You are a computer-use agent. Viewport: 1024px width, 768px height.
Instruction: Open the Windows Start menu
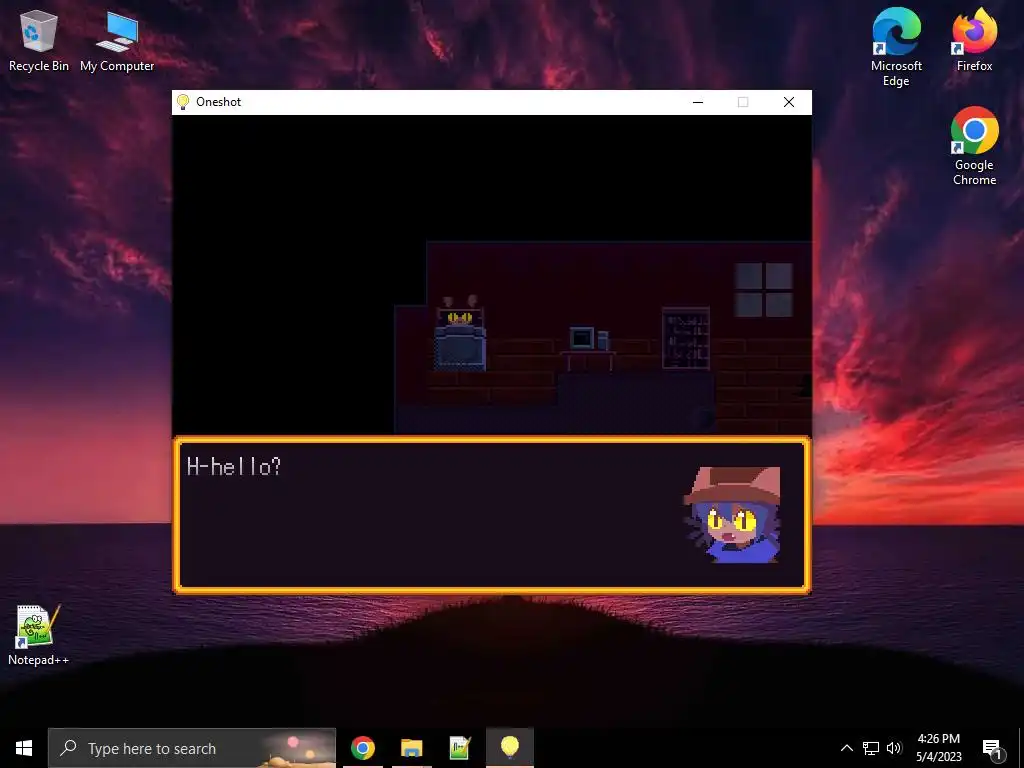pos(24,748)
